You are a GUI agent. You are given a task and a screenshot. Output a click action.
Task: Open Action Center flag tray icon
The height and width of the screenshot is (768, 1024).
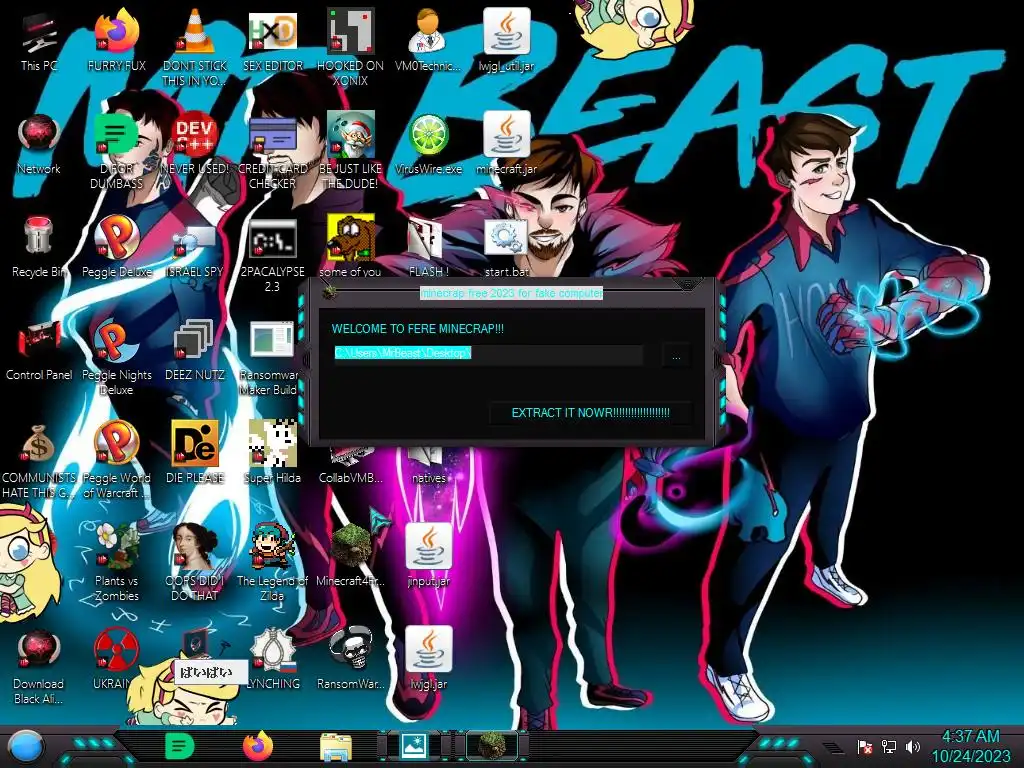(865, 746)
